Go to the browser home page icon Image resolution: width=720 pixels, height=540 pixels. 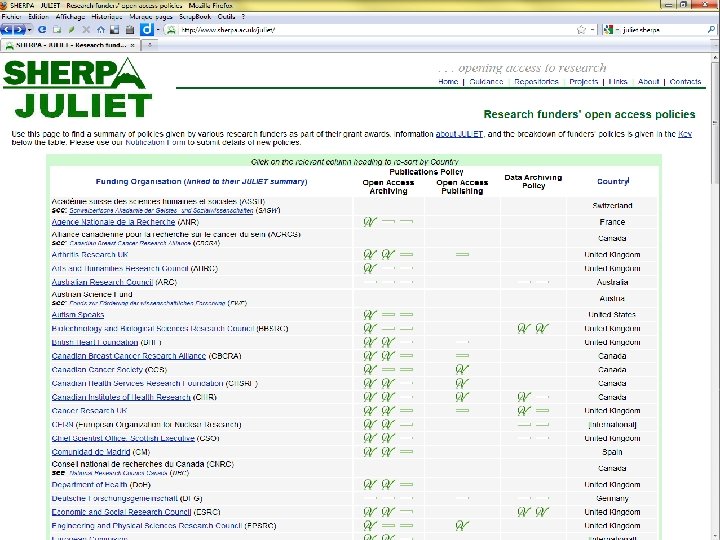(101, 30)
